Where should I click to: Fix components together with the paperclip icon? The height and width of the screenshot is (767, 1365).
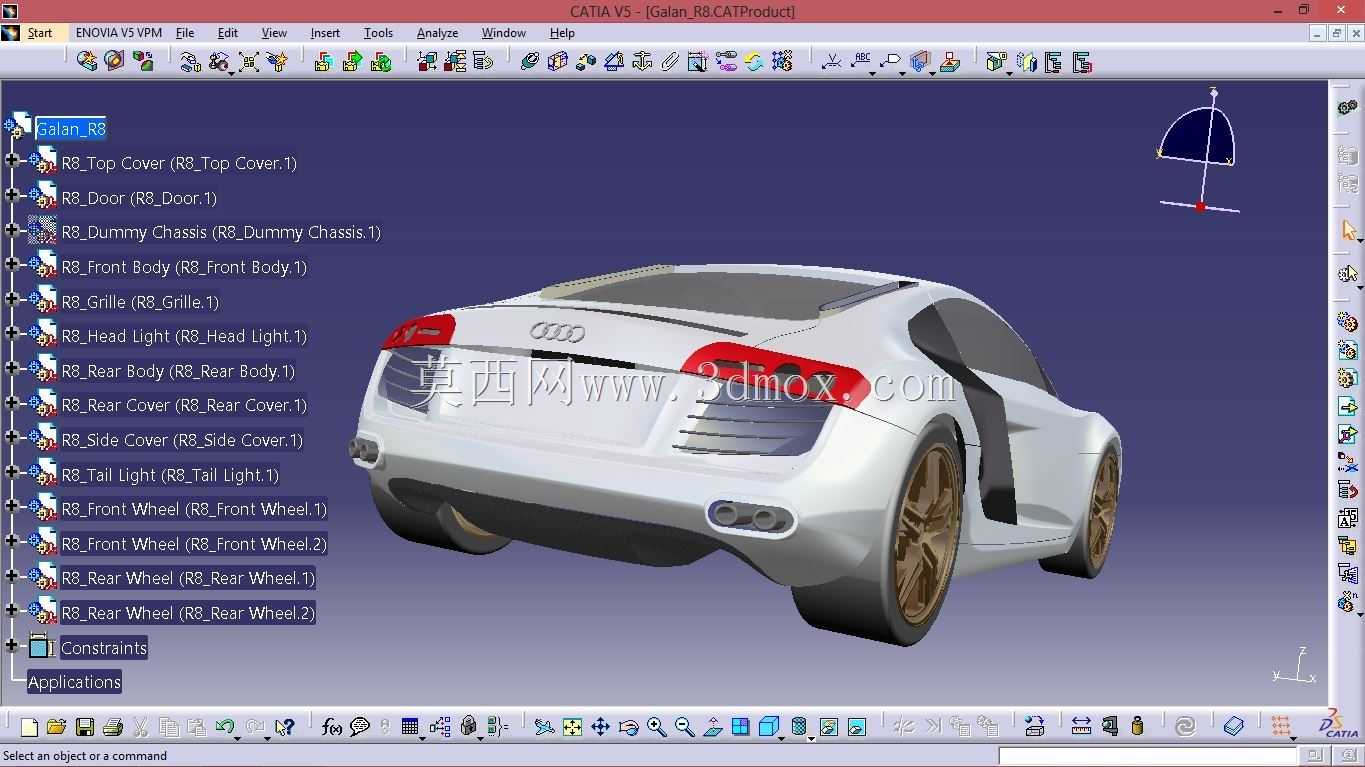(x=670, y=62)
